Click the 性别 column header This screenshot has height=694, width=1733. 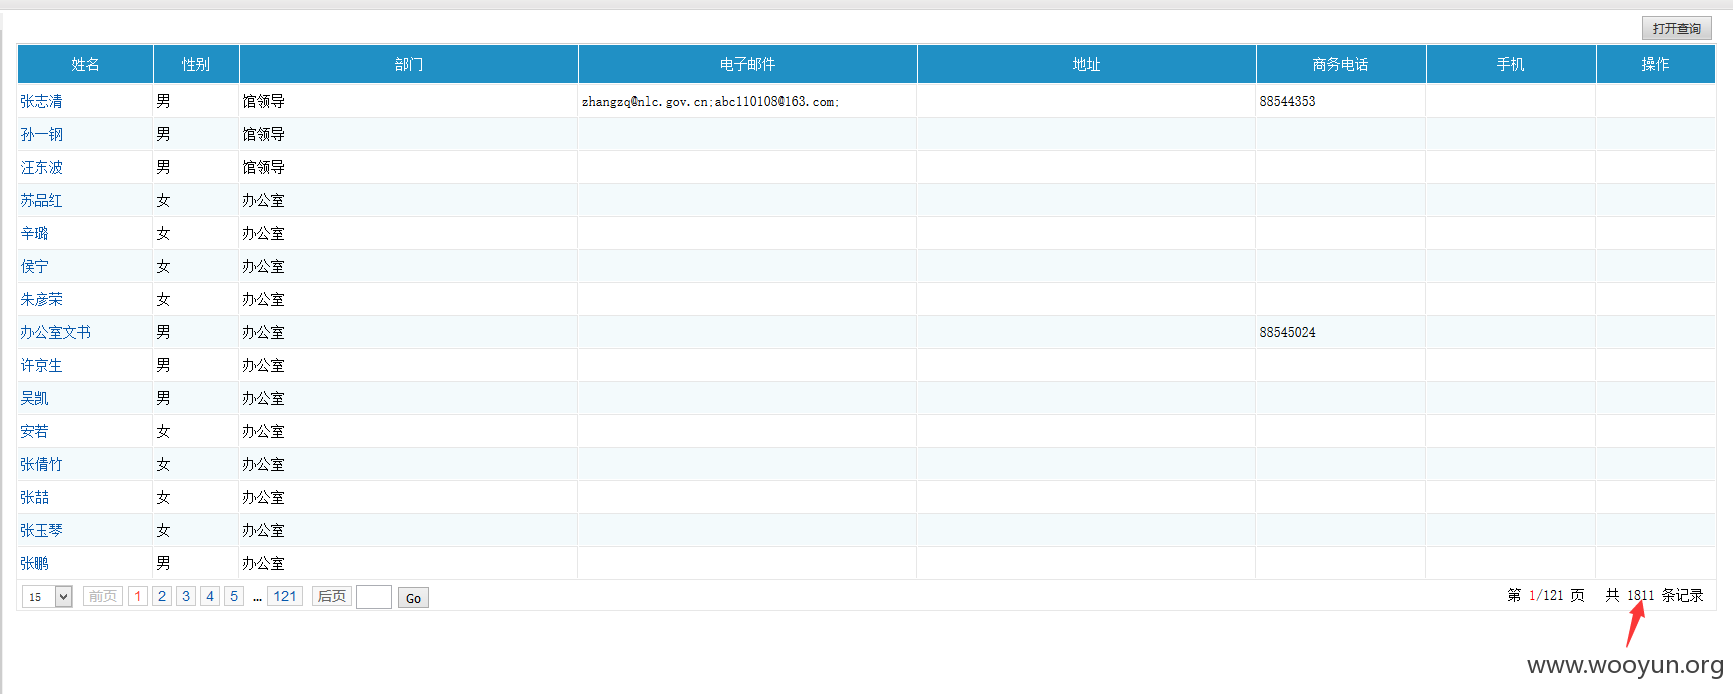(196, 64)
